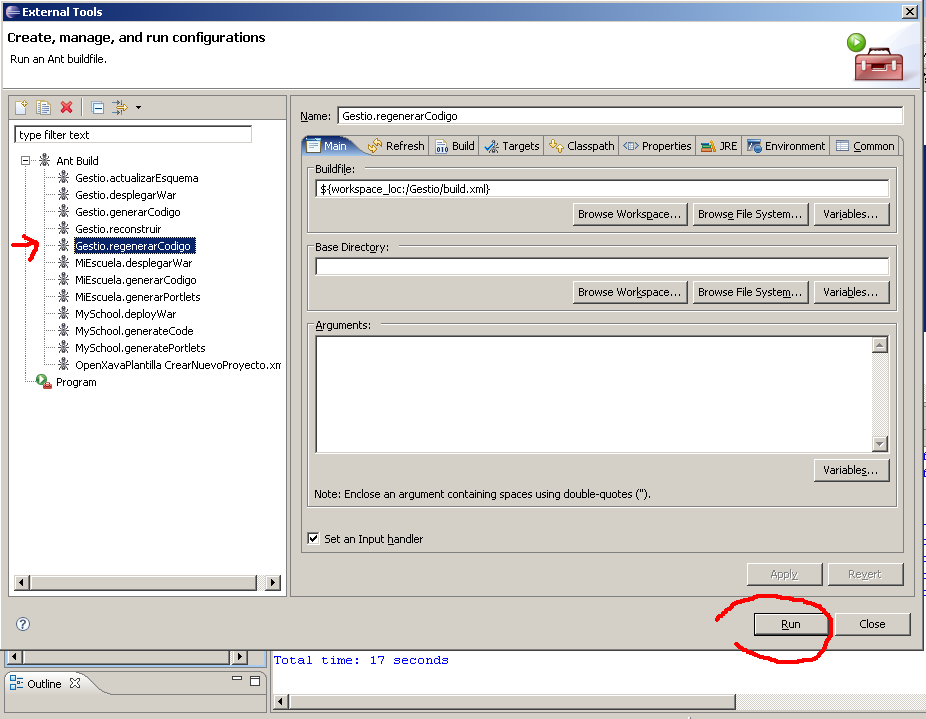Collapse the Ant Build tree node
The image size is (926, 719).
25,161
